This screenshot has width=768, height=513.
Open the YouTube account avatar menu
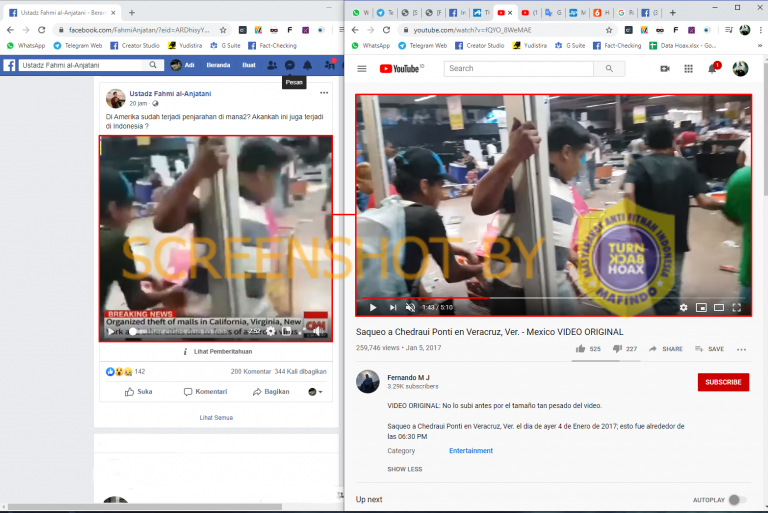(x=740, y=69)
